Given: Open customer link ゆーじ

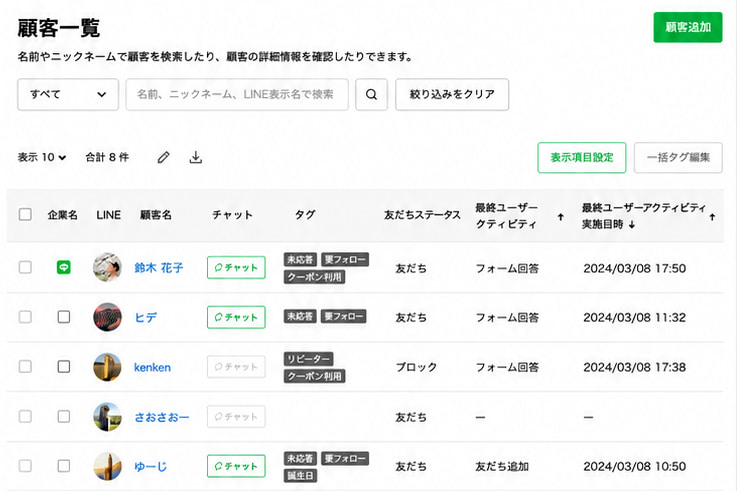Looking at the screenshot, I should coord(150,467).
